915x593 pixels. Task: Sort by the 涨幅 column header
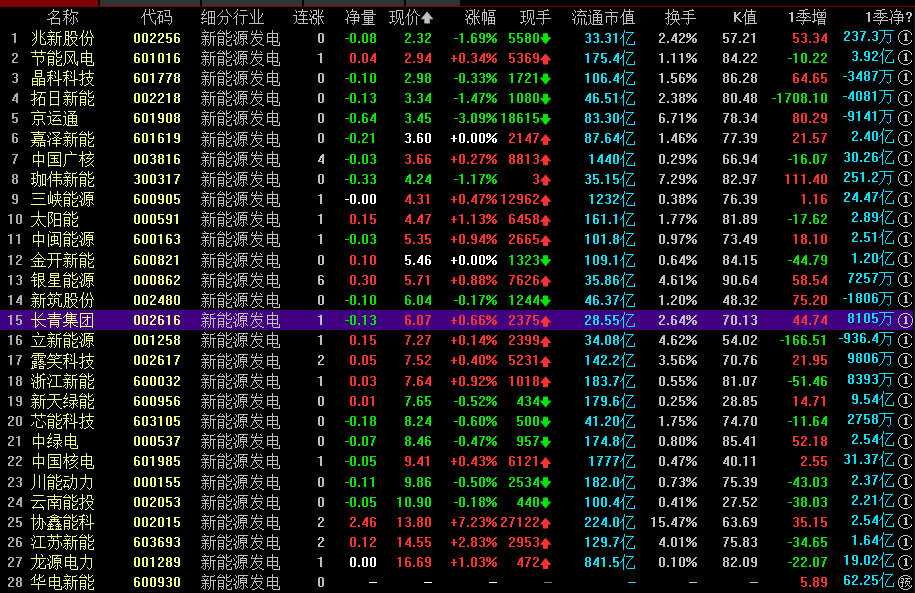point(480,18)
